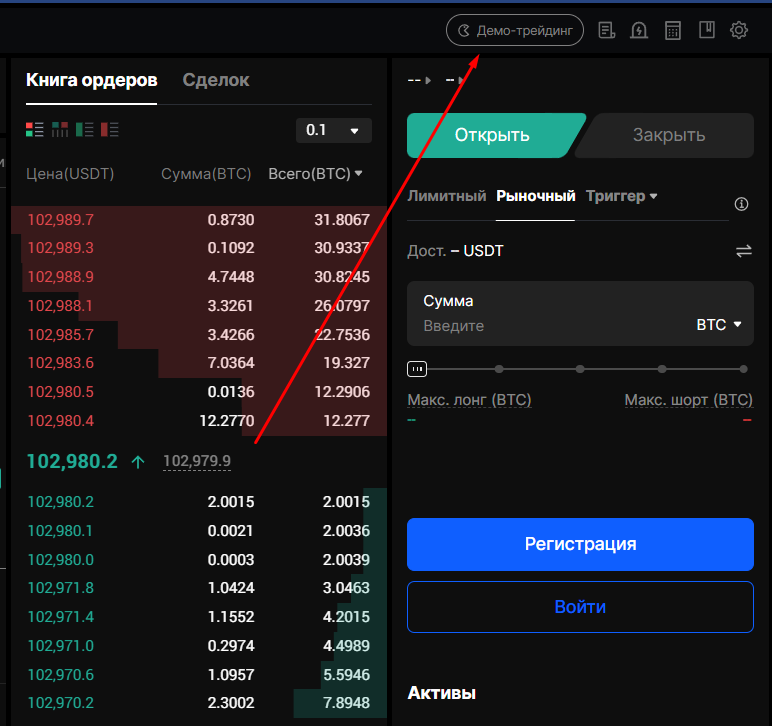Click the bookmark guide icon

pyautogui.click(x=706, y=30)
